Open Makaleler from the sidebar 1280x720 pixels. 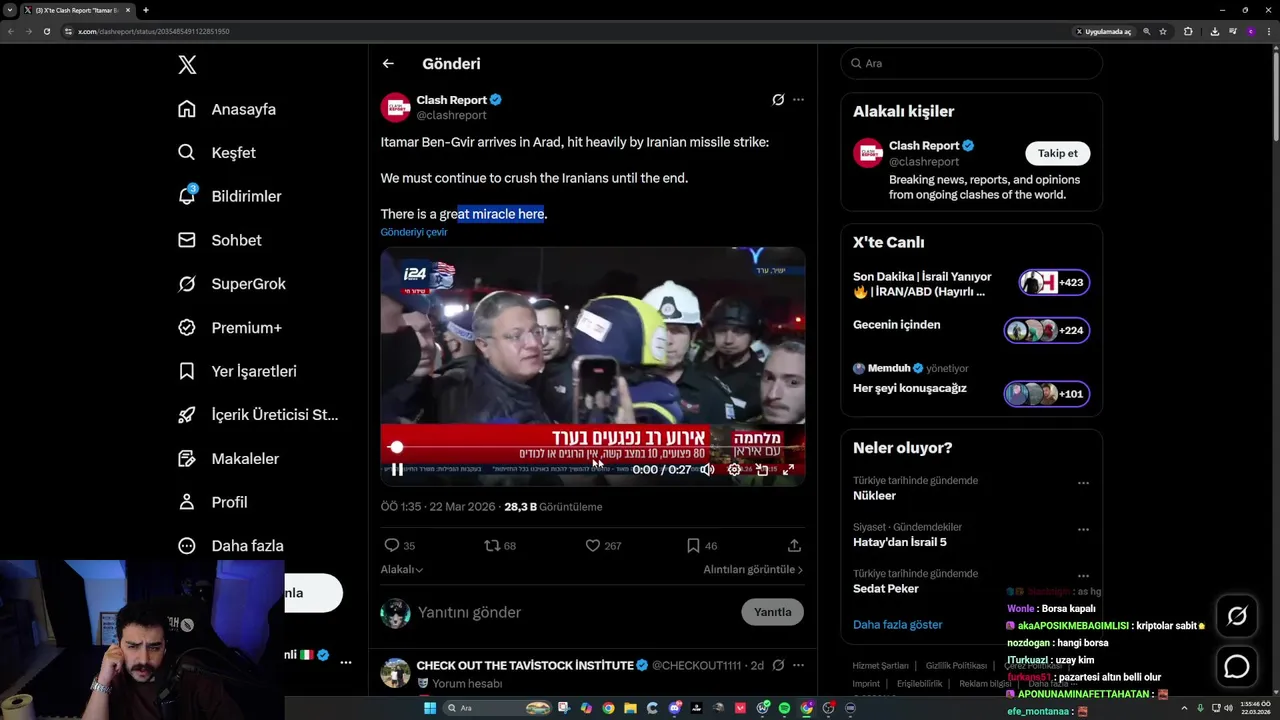click(228, 458)
